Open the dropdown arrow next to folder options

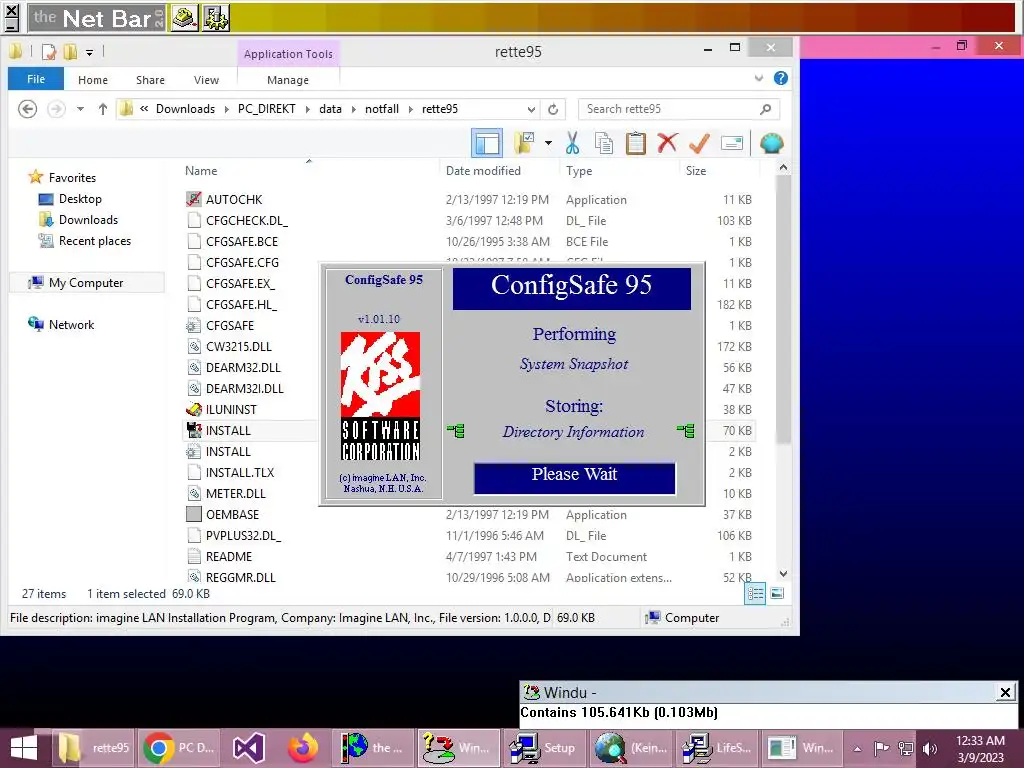tap(548, 143)
